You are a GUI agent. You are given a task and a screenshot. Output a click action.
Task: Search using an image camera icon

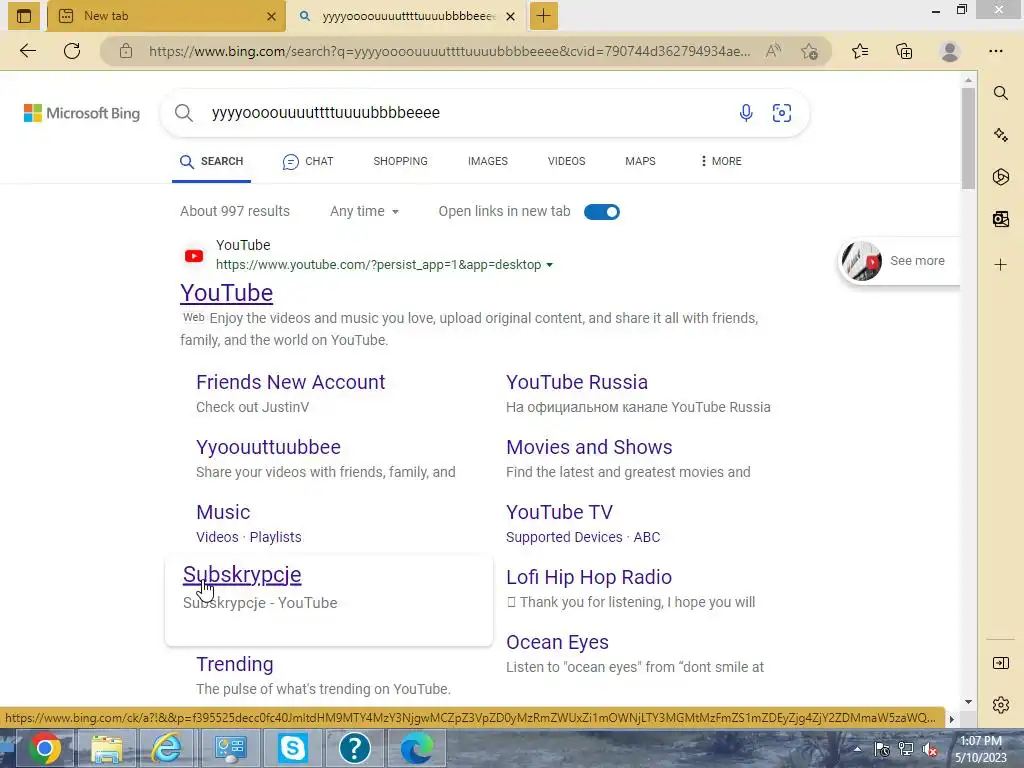[782, 112]
